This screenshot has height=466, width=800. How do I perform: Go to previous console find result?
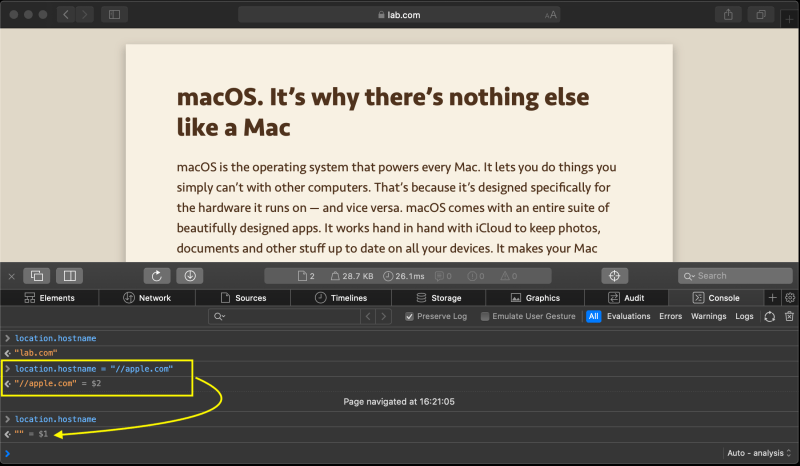(368, 316)
